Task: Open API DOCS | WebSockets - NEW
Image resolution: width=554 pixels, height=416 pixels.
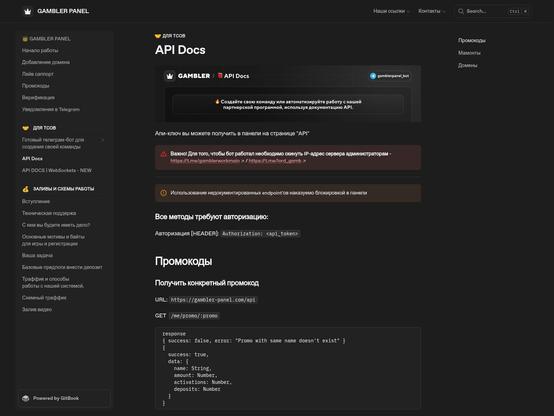Action: 57,170
